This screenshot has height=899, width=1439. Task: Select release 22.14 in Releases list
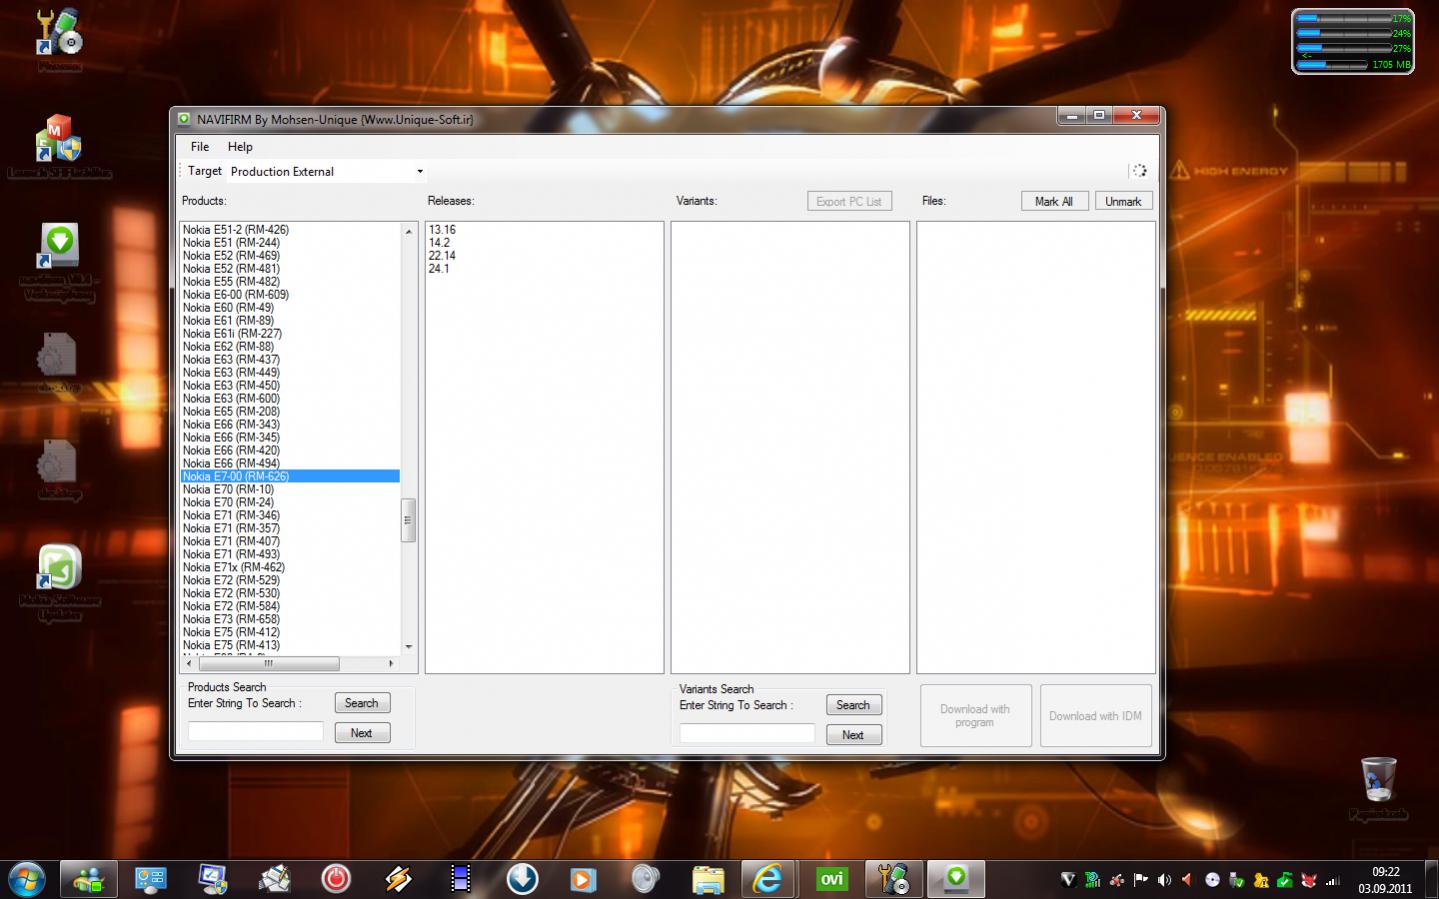click(x=442, y=256)
